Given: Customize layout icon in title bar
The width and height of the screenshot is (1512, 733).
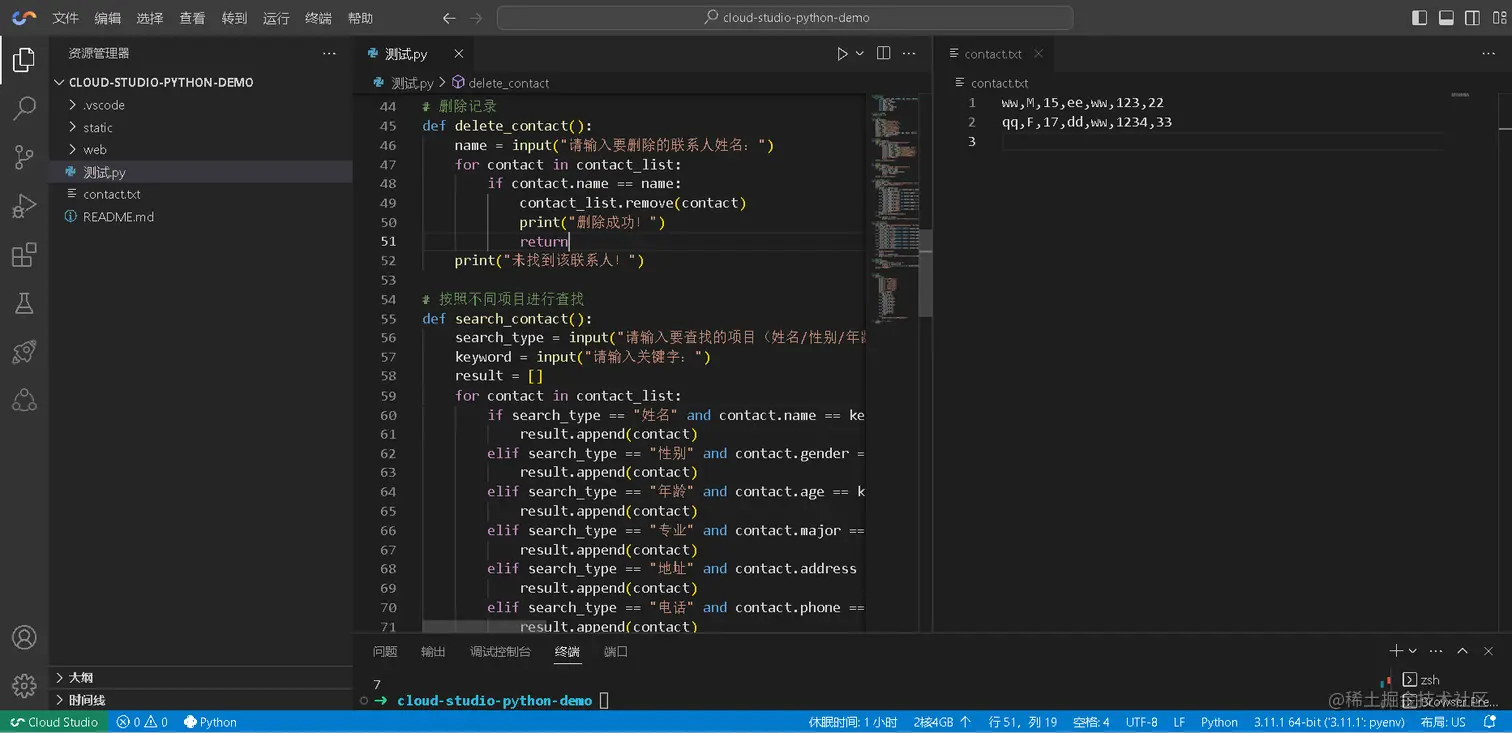Looking at the screenshot, I should 1497,18.
